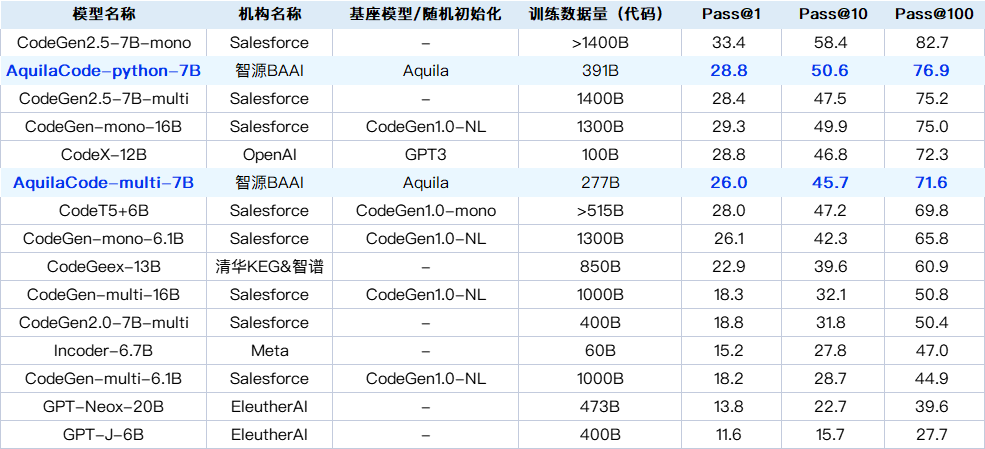Click the CodeX-12B model cell
The image size is (985, 449).
[103, 155]
